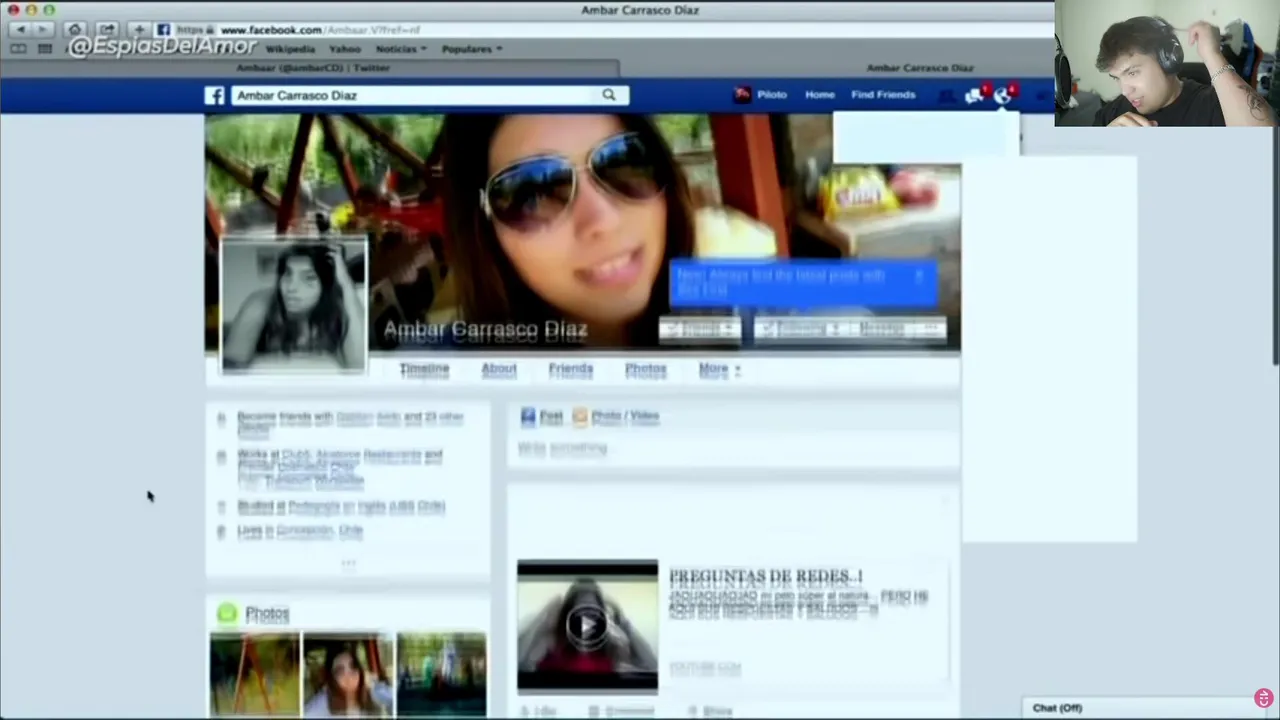Open the profile picture

click(294, 305)
